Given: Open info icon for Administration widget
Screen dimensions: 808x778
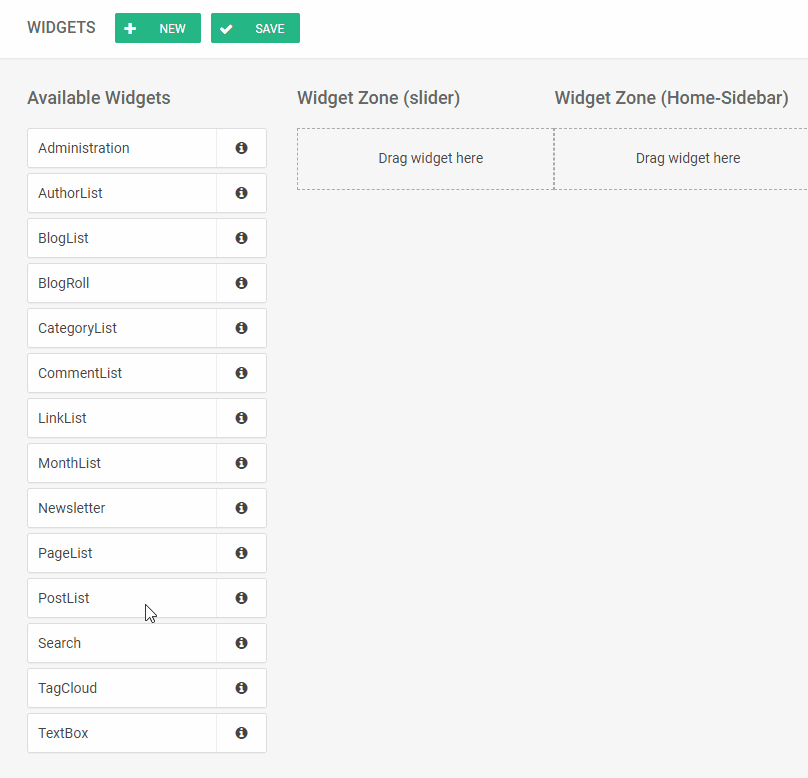Looking at the screenshot, I should coord(241,148).
